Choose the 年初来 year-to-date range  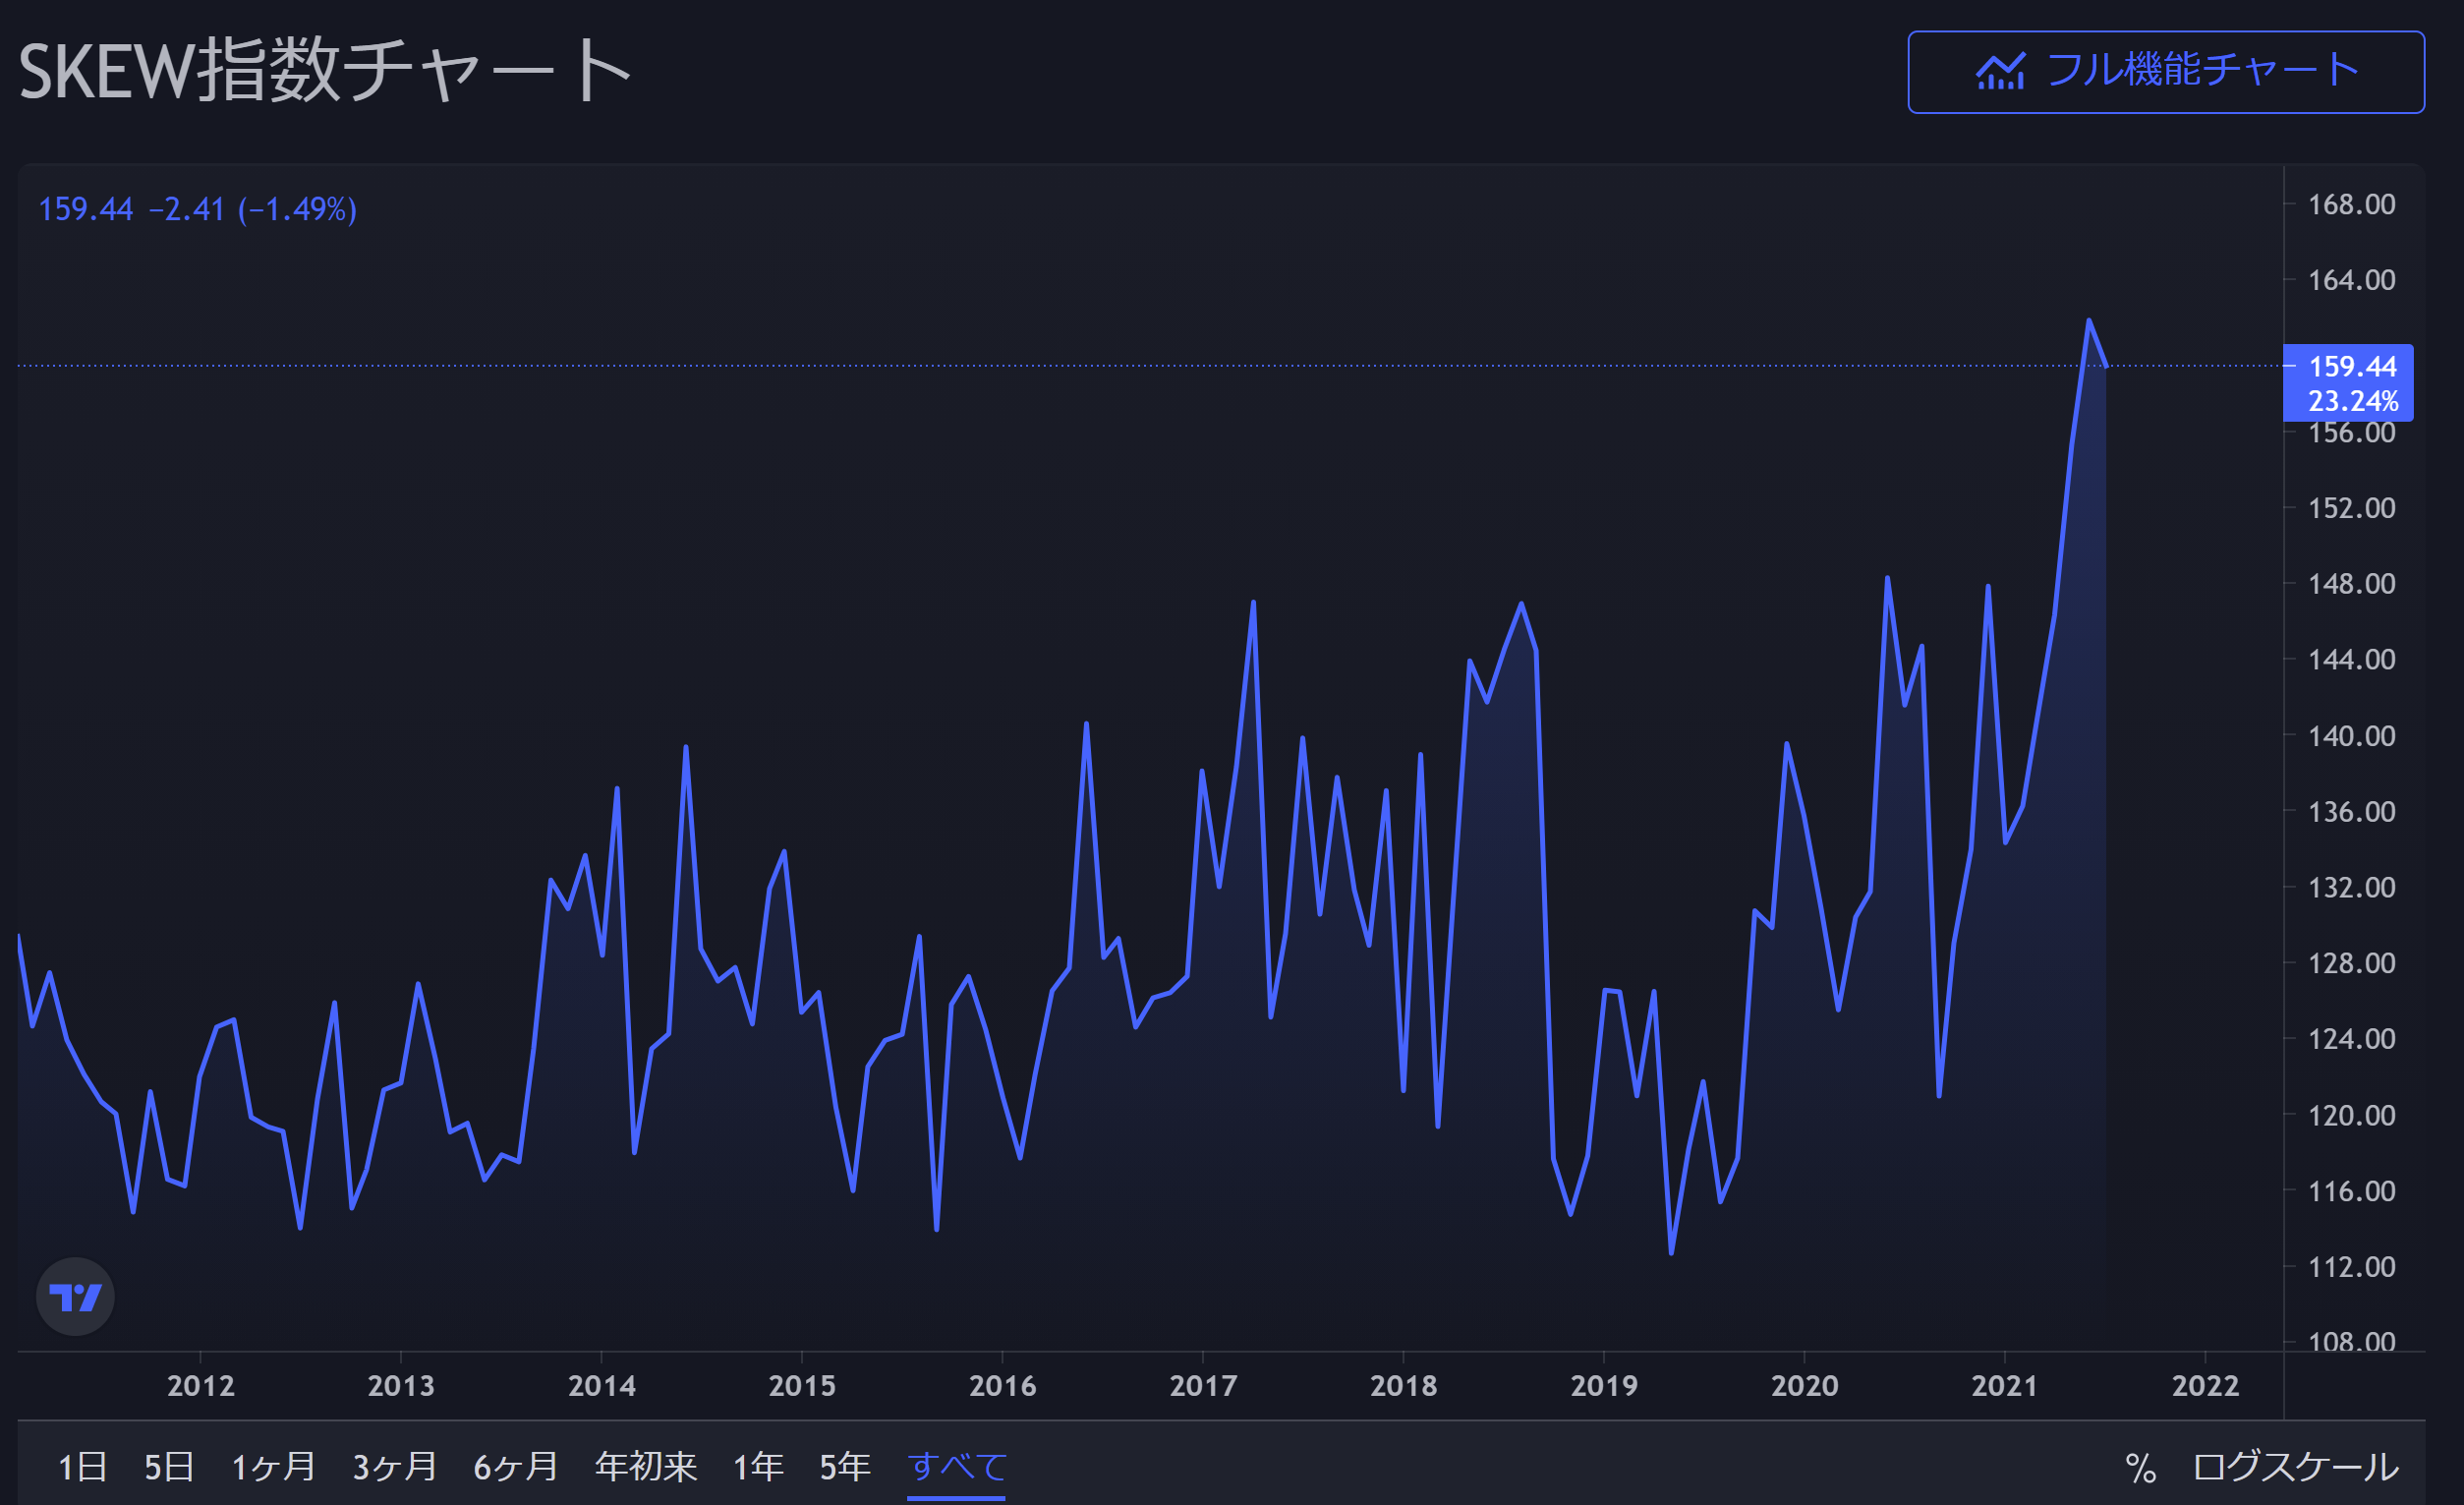(645, 1467)
